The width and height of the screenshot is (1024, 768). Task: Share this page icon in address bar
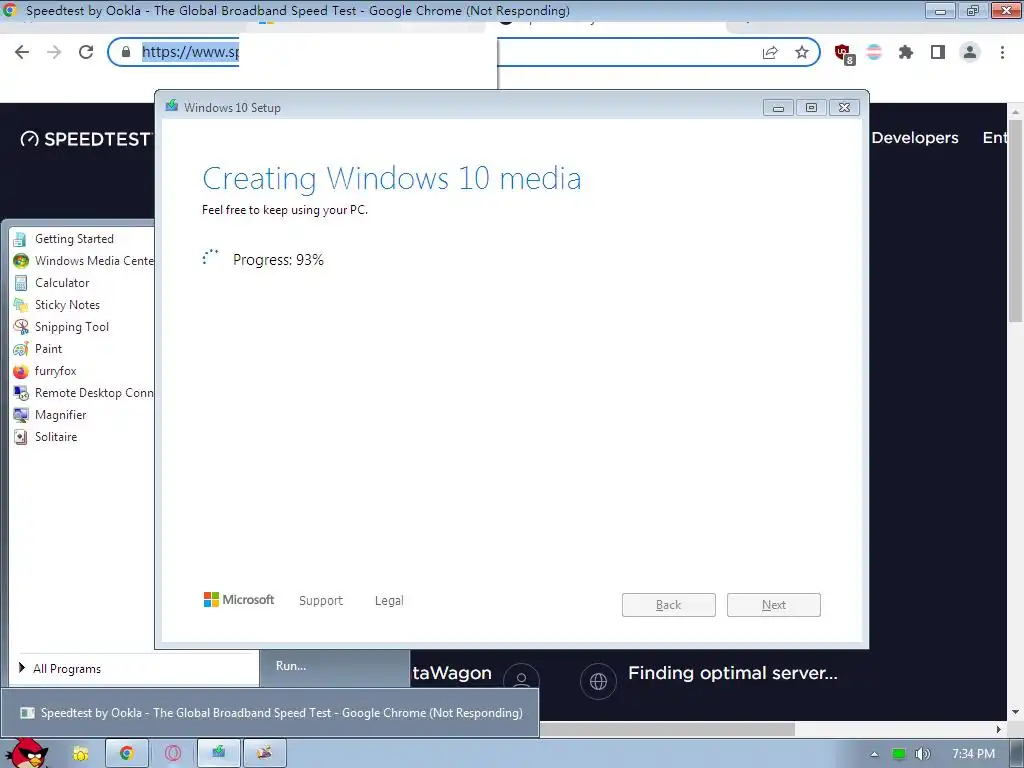point(771,52)
